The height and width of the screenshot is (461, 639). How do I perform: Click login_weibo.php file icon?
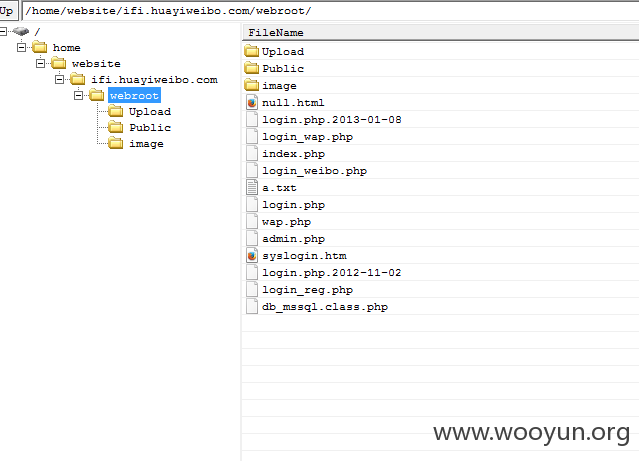(x=252, y=170)
